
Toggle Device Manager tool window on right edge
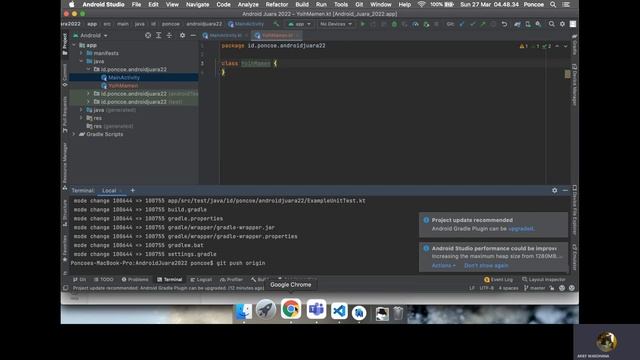574,85
